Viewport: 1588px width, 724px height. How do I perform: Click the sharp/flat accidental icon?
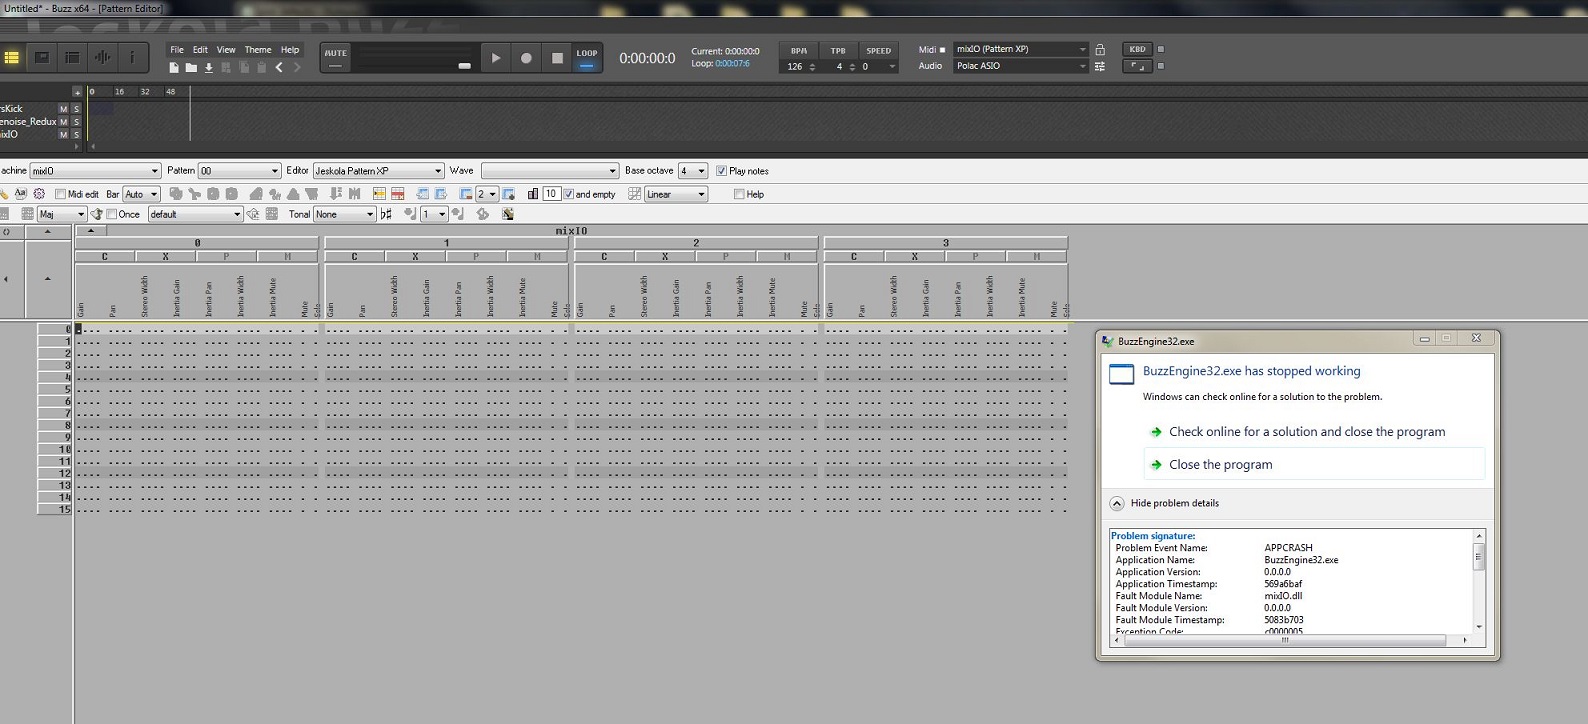(386, 214)
